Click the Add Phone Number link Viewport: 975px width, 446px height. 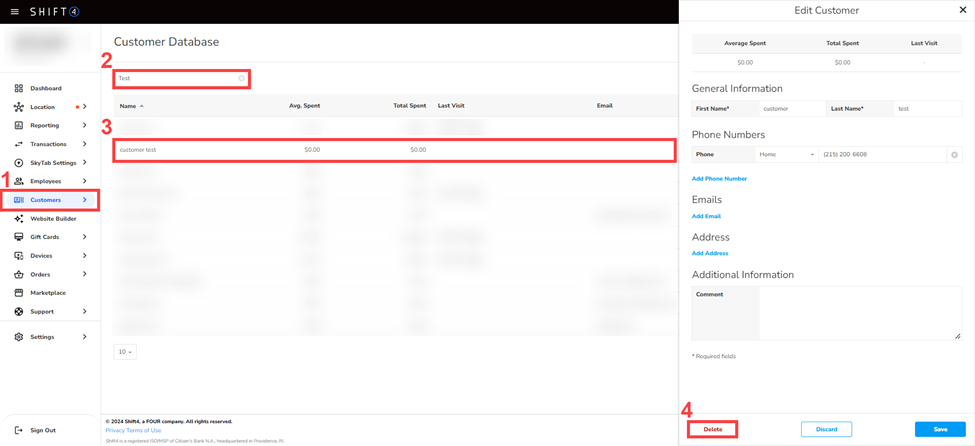[719, 179]
